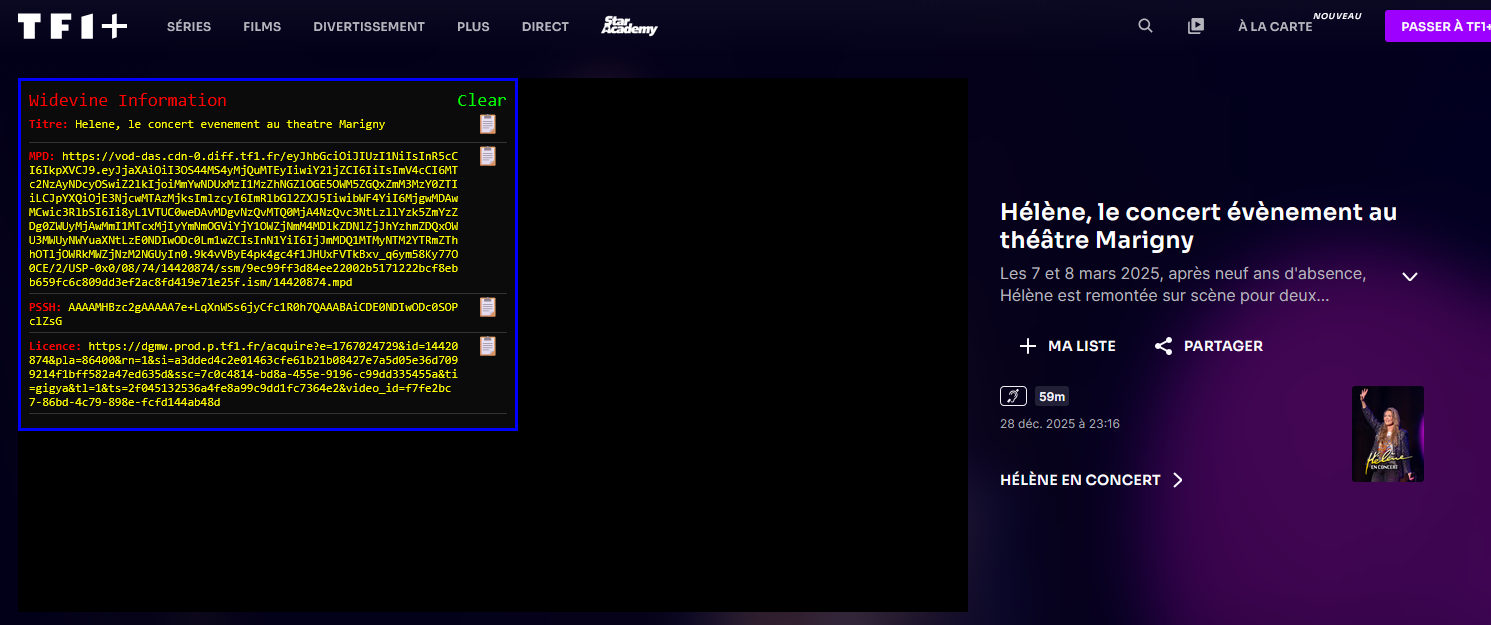Click the NOUVEAU label above À LA CARTE
The height and width of the screenshot is (625, 1491).
tap(1338, 16)
